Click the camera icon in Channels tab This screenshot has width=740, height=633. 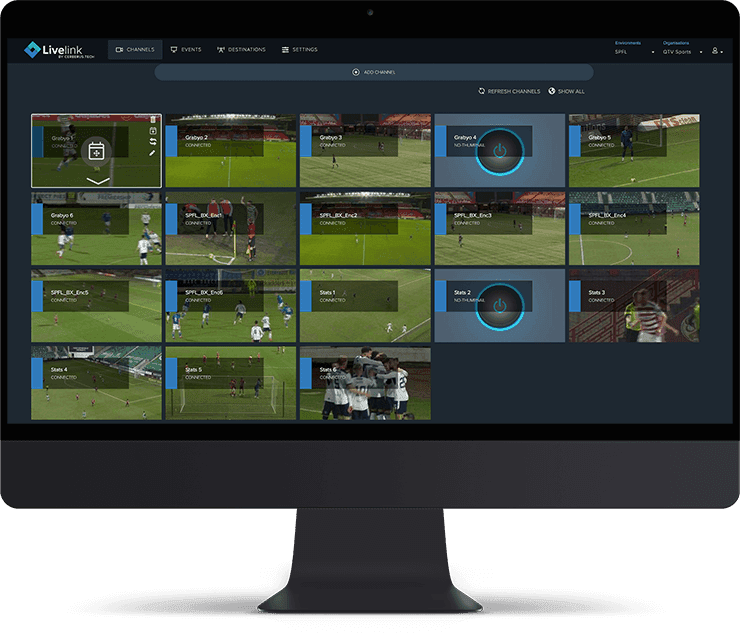pyautogui.click(x=119, y=50)
